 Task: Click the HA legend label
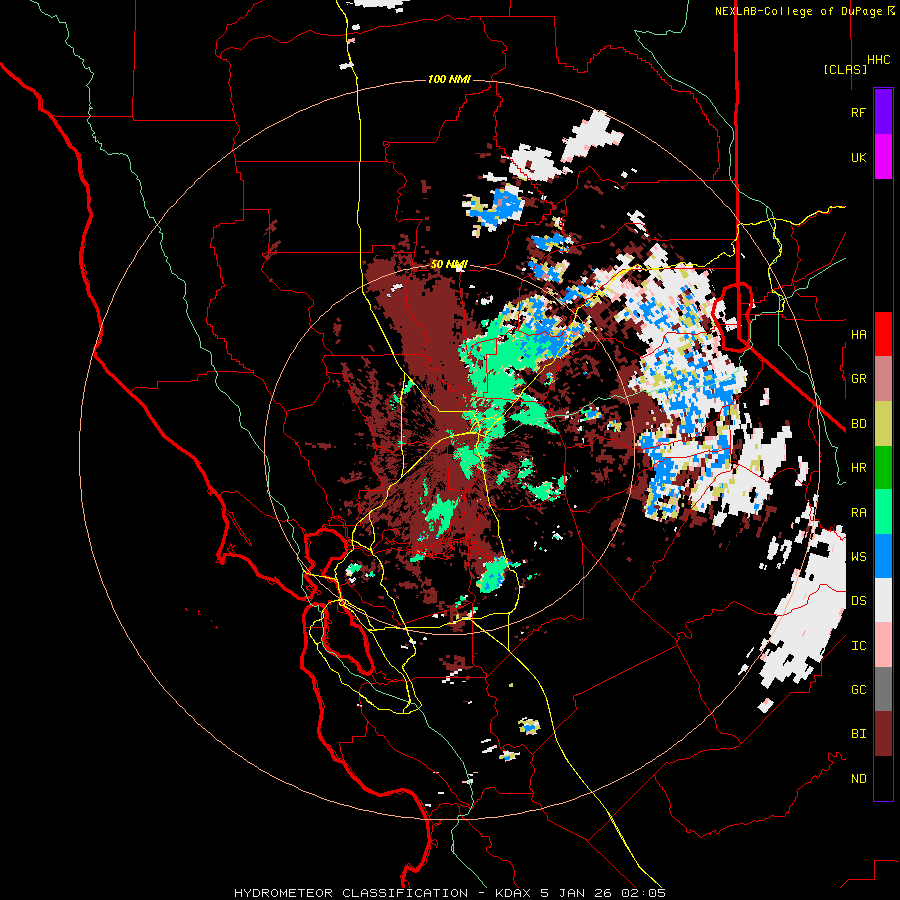(858, 335)
